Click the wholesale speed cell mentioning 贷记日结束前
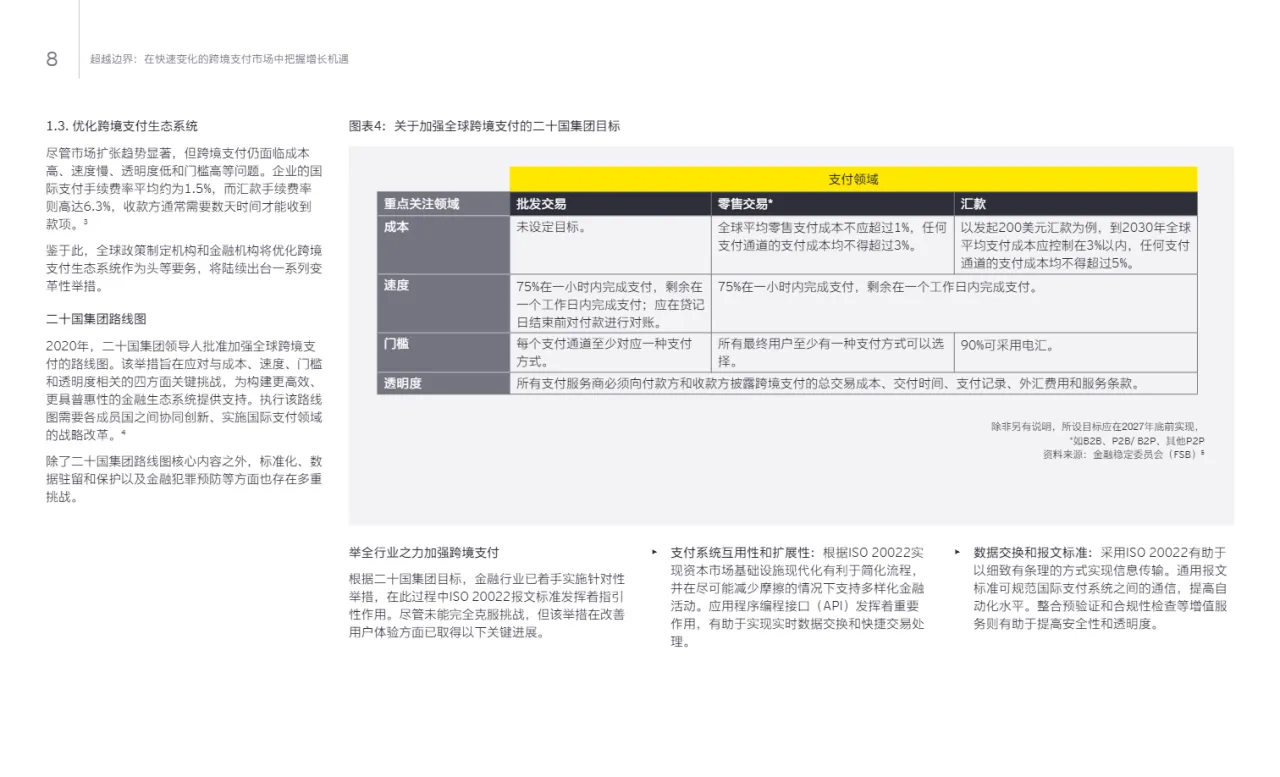1280x777 pixels. (x=610, y=303)
